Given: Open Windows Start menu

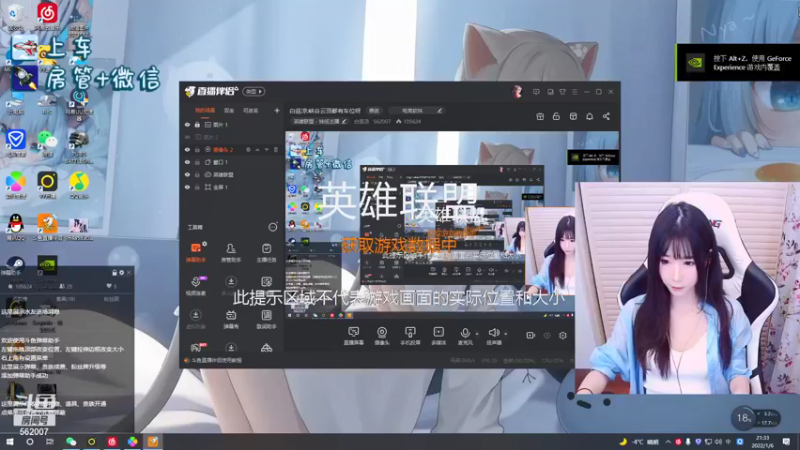Looking at the screenshot, I should (x=10, y=441).
